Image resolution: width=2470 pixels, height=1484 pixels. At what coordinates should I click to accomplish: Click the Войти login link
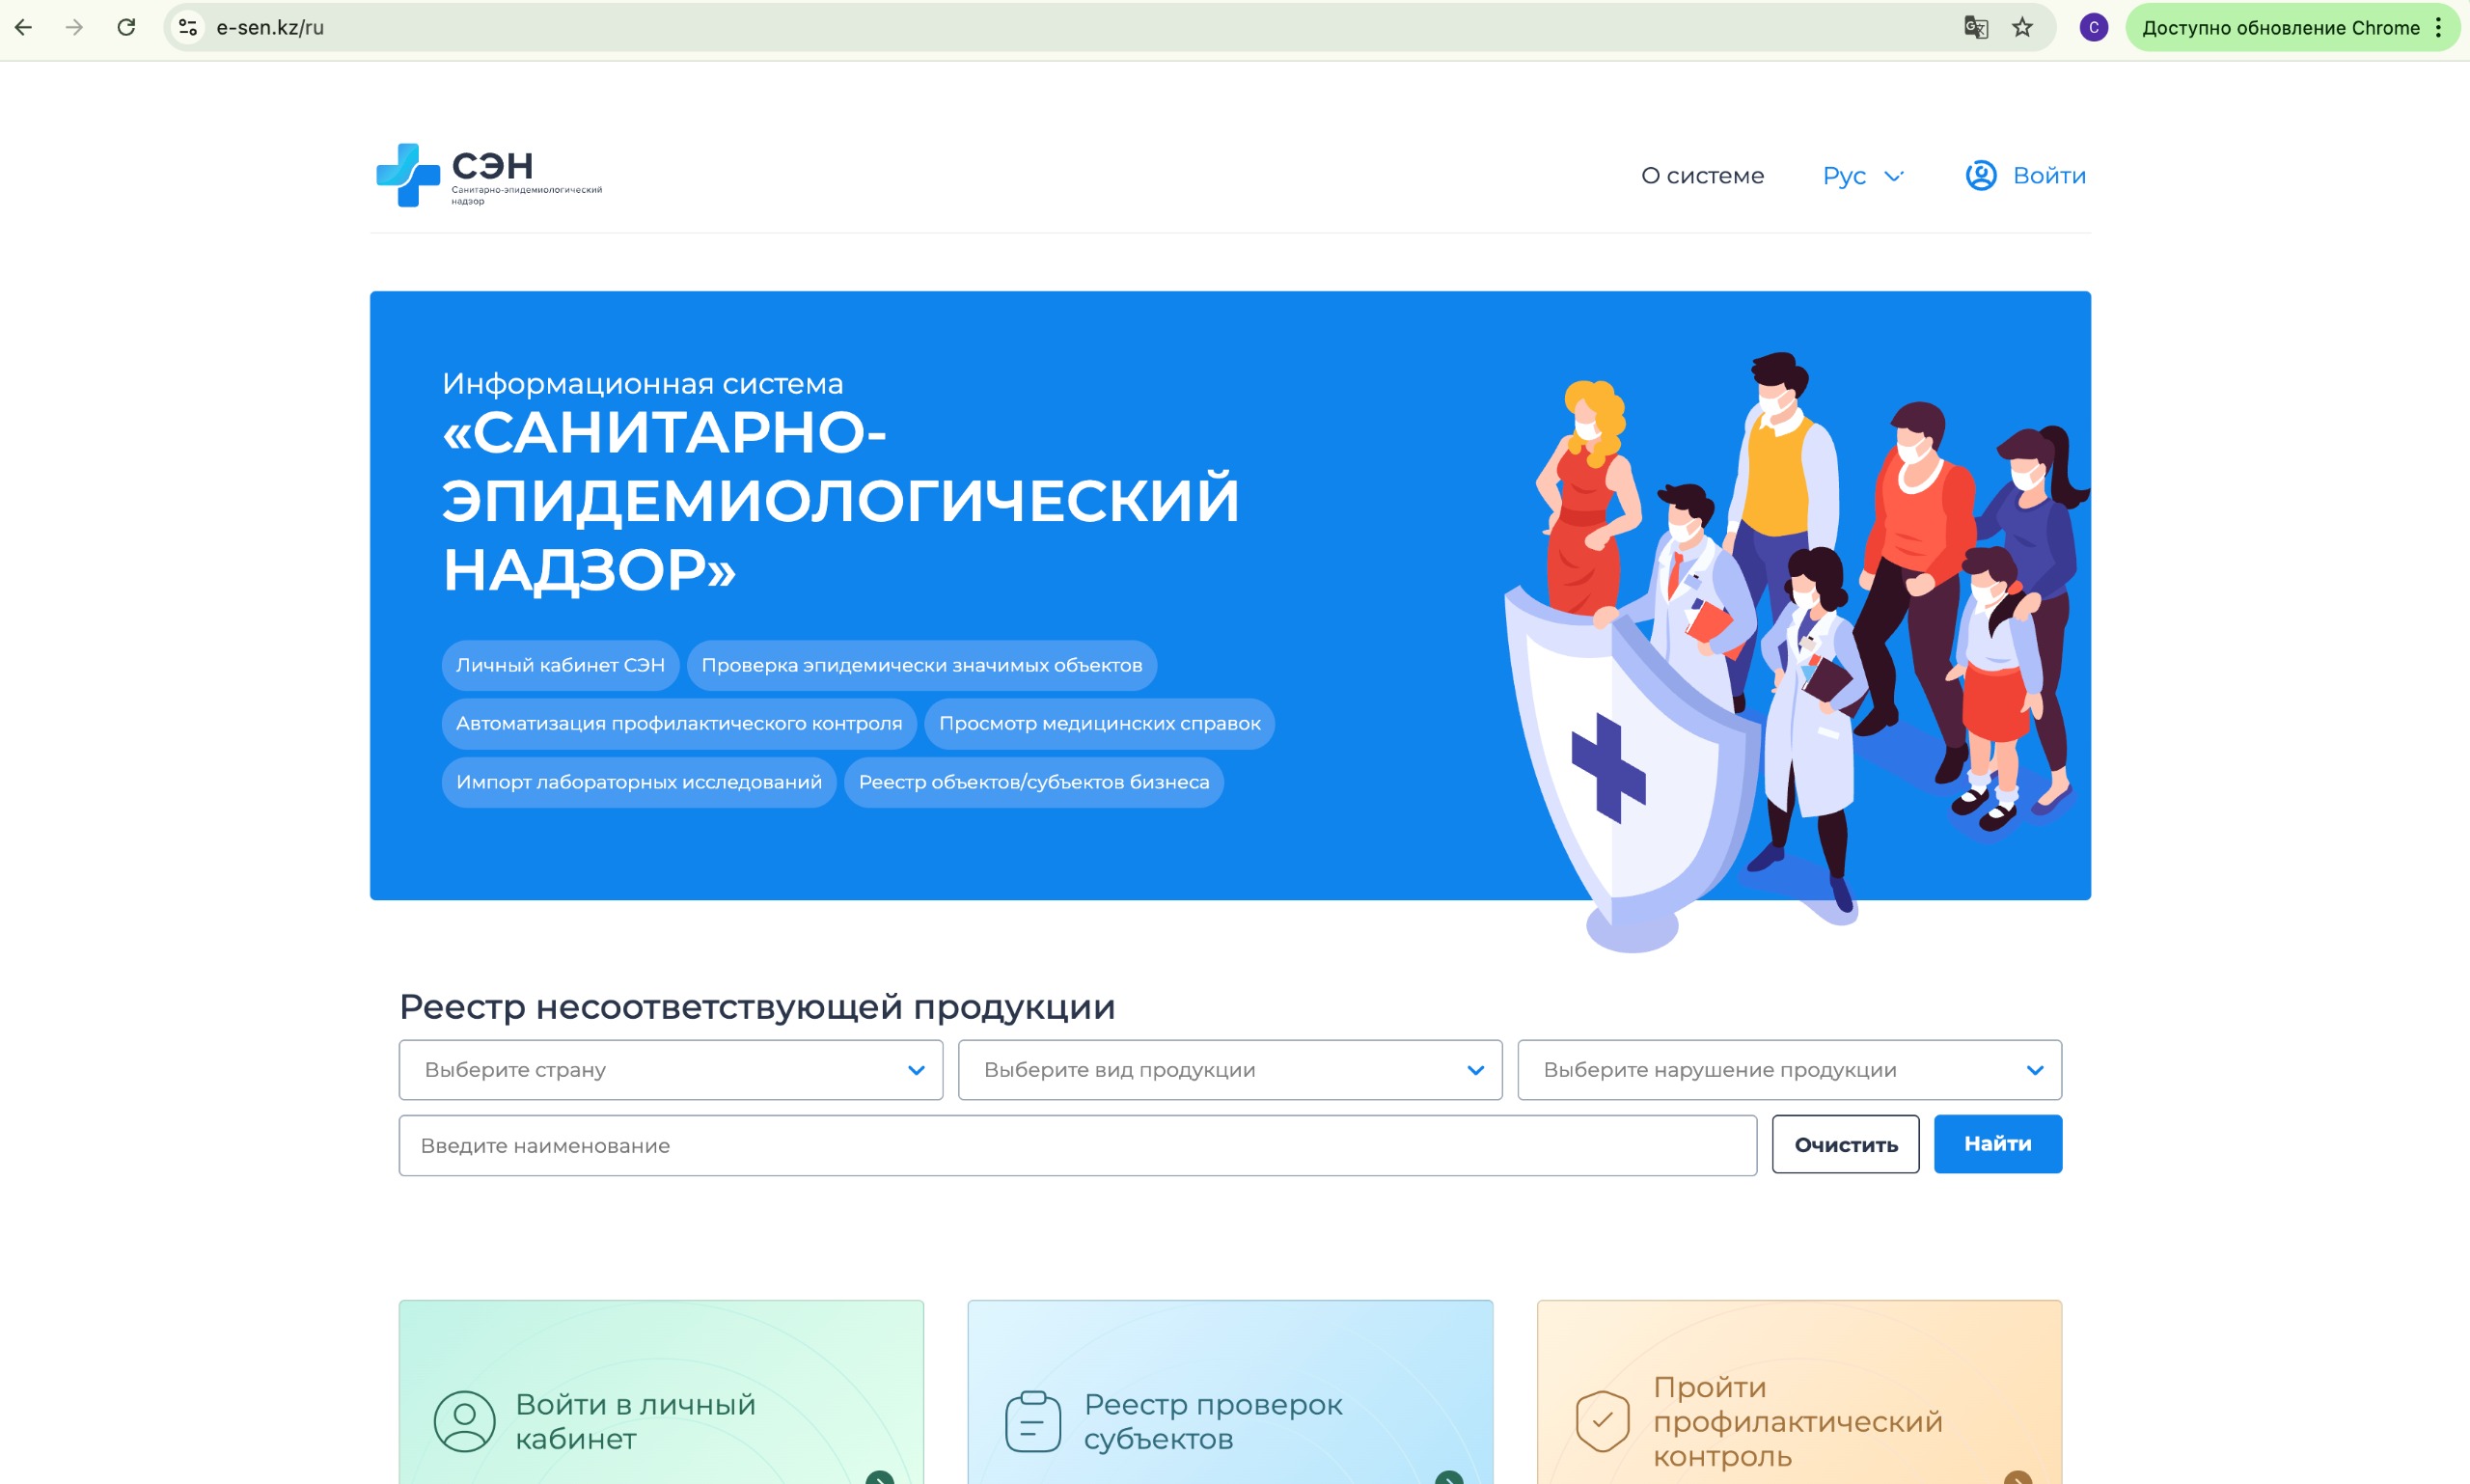click(2048, 175)
